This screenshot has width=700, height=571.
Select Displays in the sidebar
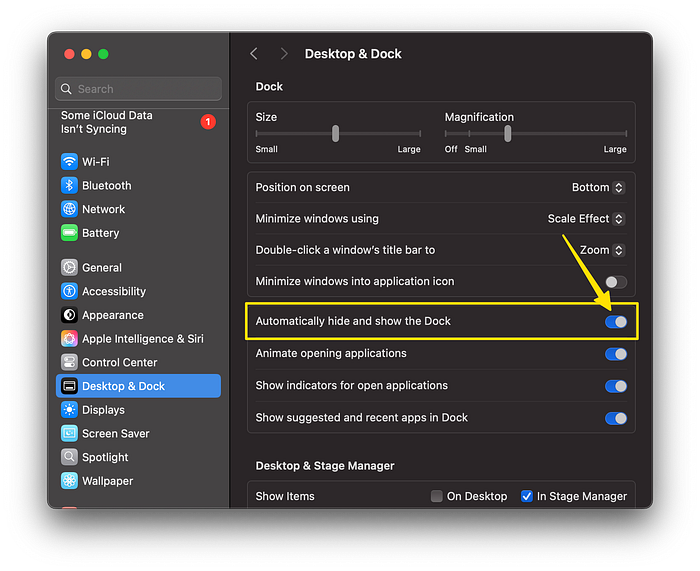coord(138,409)
